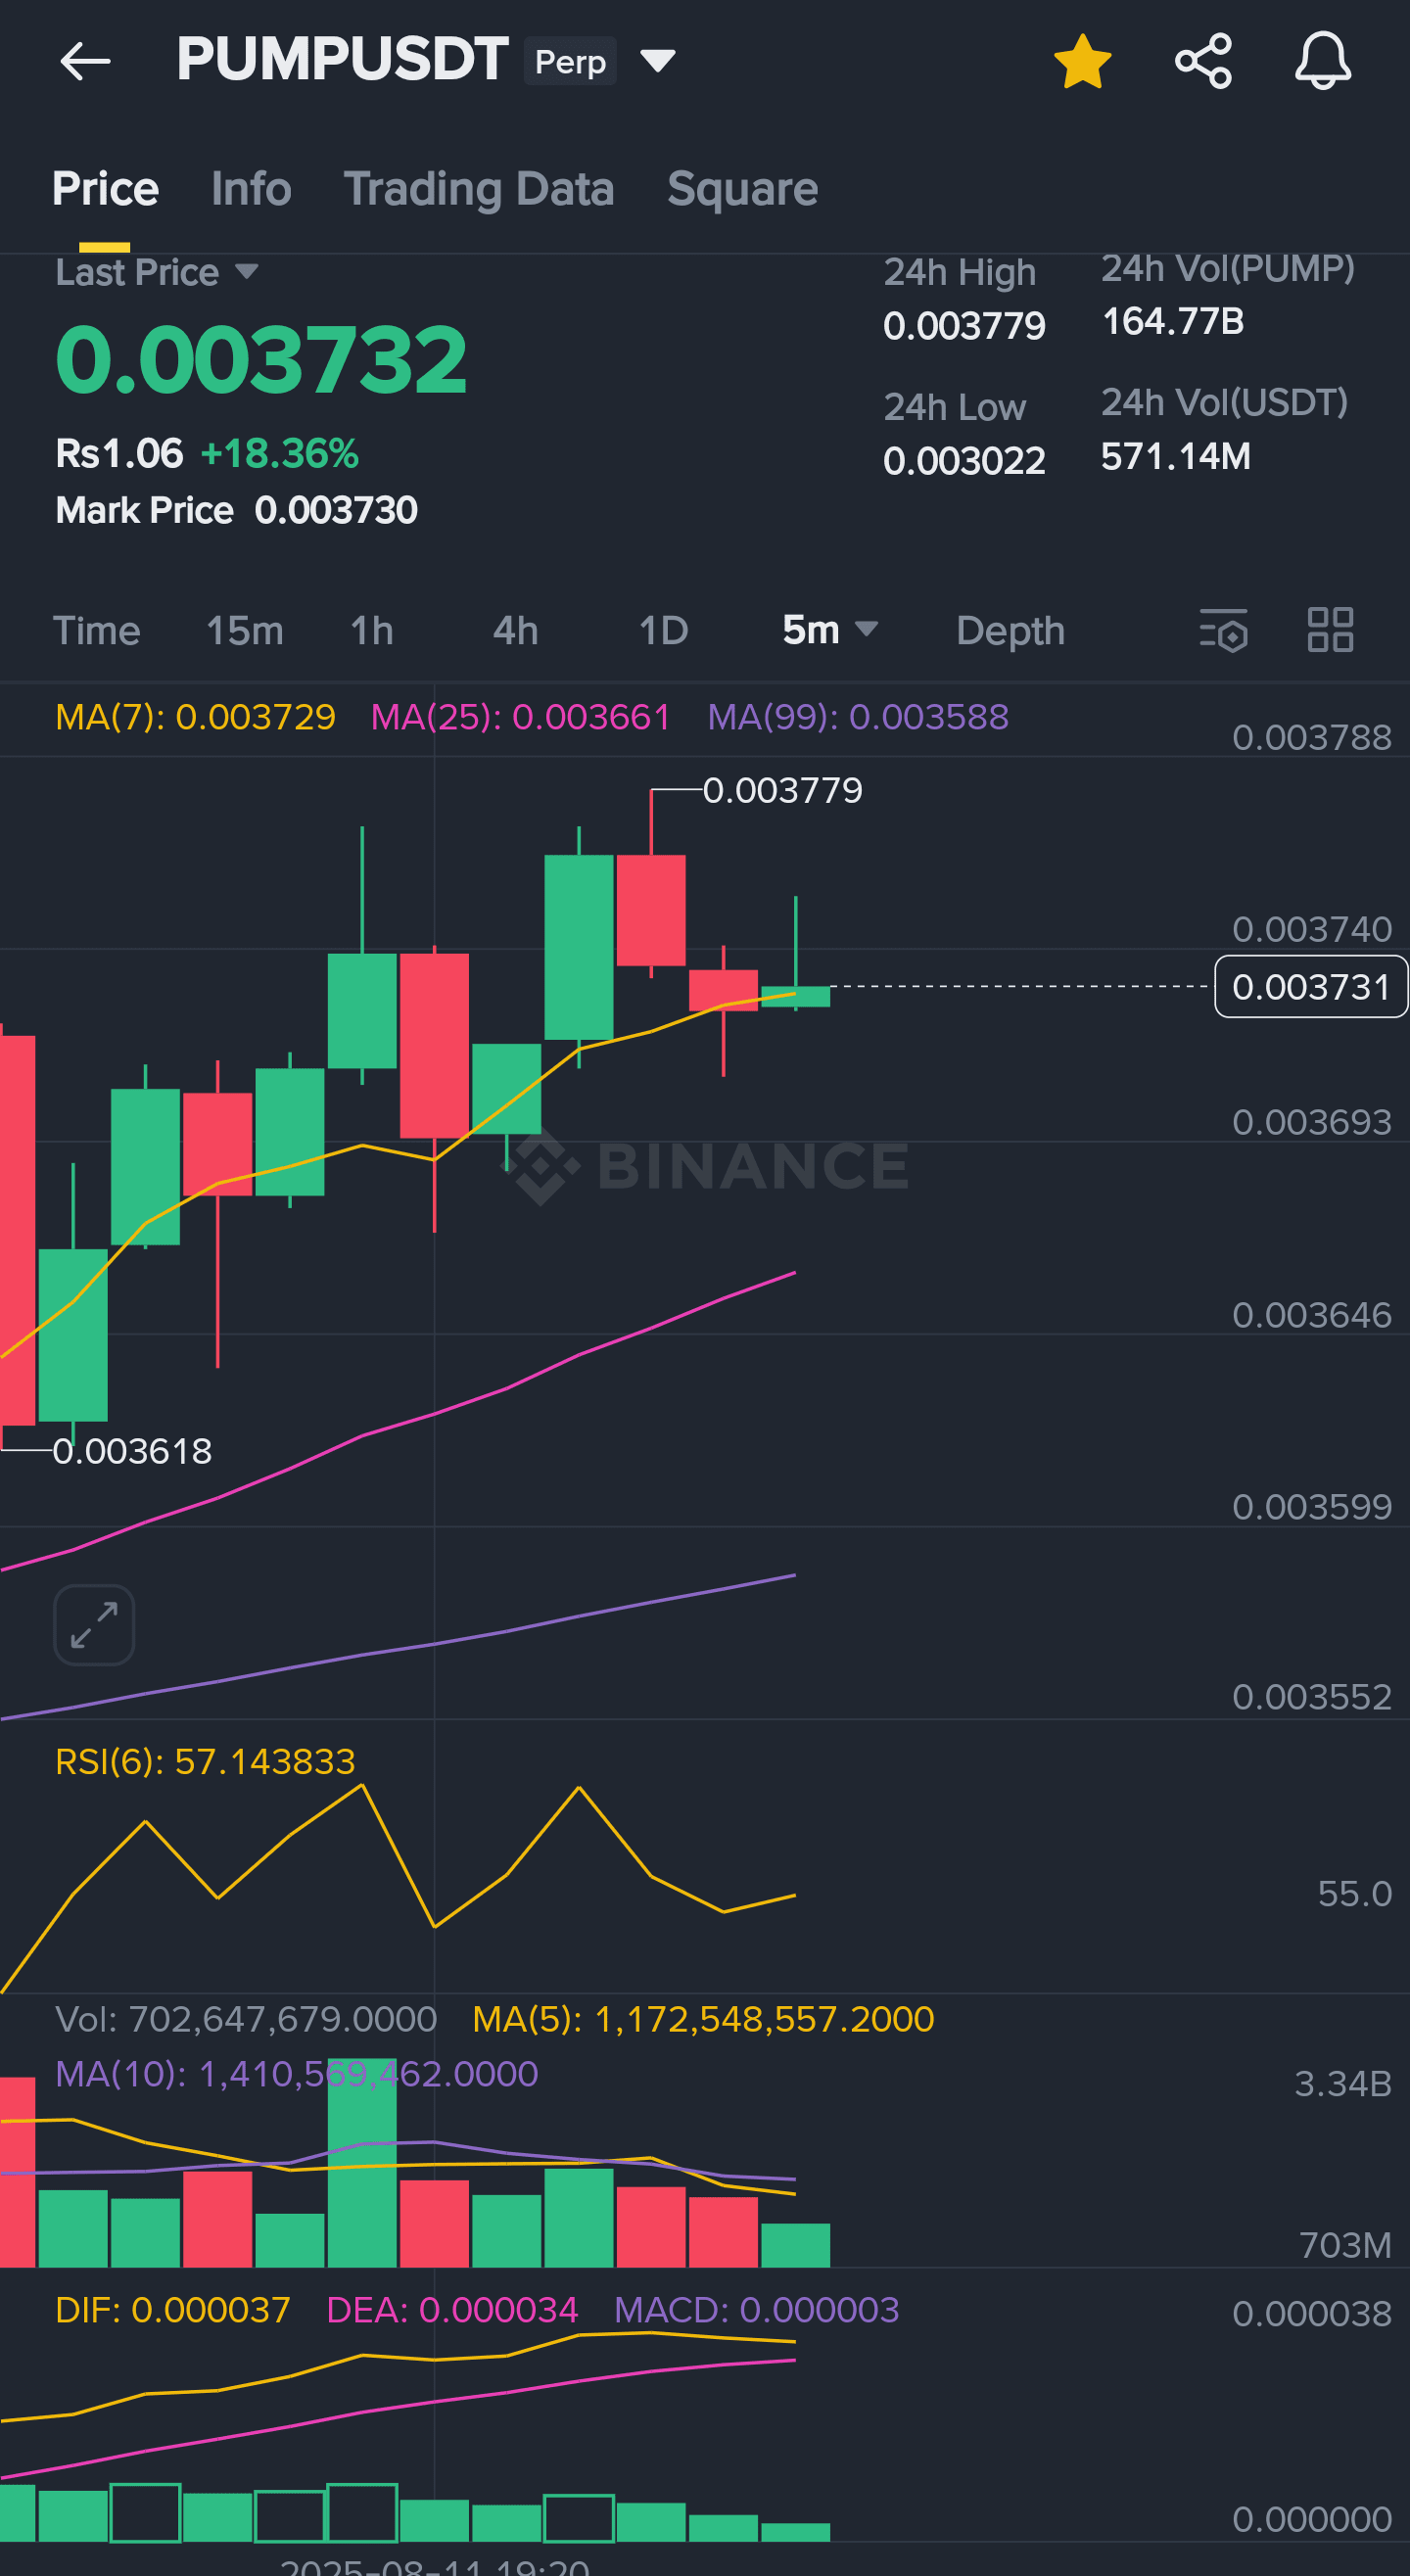Image resolution: width=1410 pixels, height=2576 pixels.
Task: Open the Trading Data tab
Action: click(x=478, y=189)
